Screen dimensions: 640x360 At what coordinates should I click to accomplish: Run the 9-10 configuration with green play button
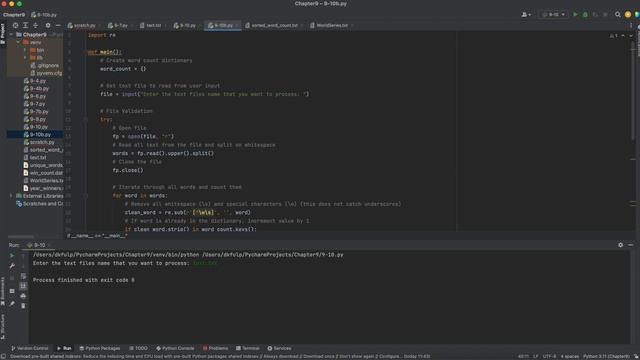[x=576, y=15]
